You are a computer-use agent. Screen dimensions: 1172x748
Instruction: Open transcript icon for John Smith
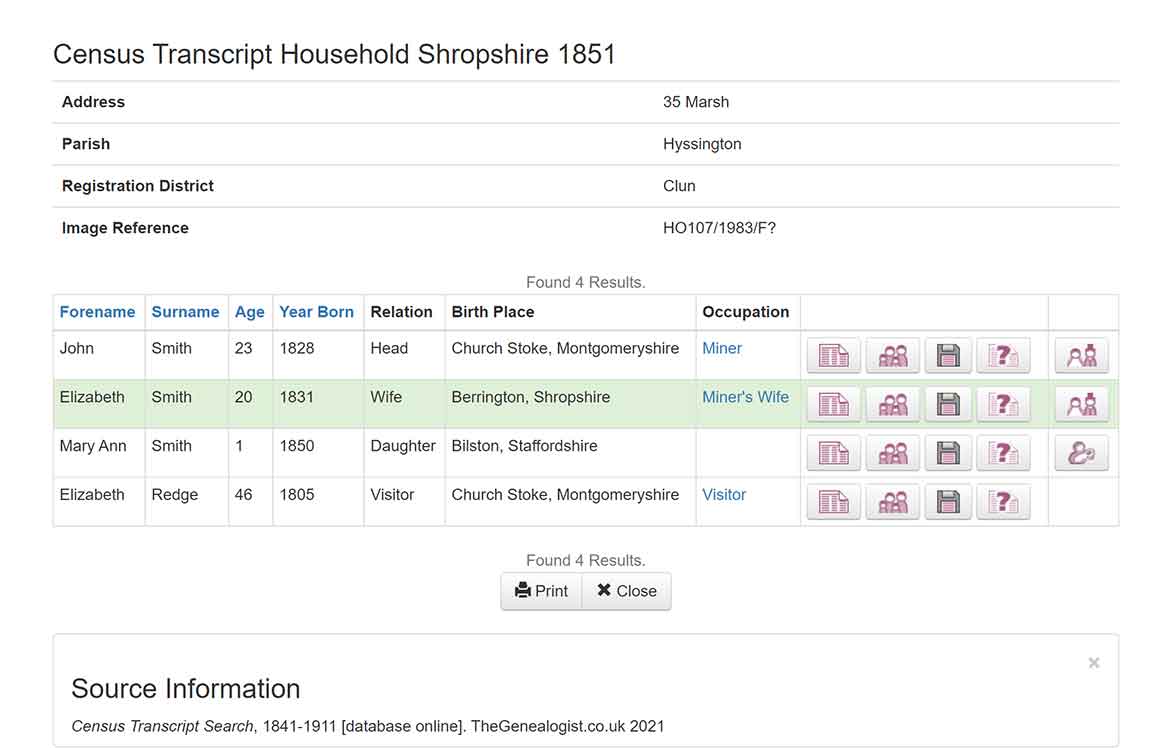833,356
